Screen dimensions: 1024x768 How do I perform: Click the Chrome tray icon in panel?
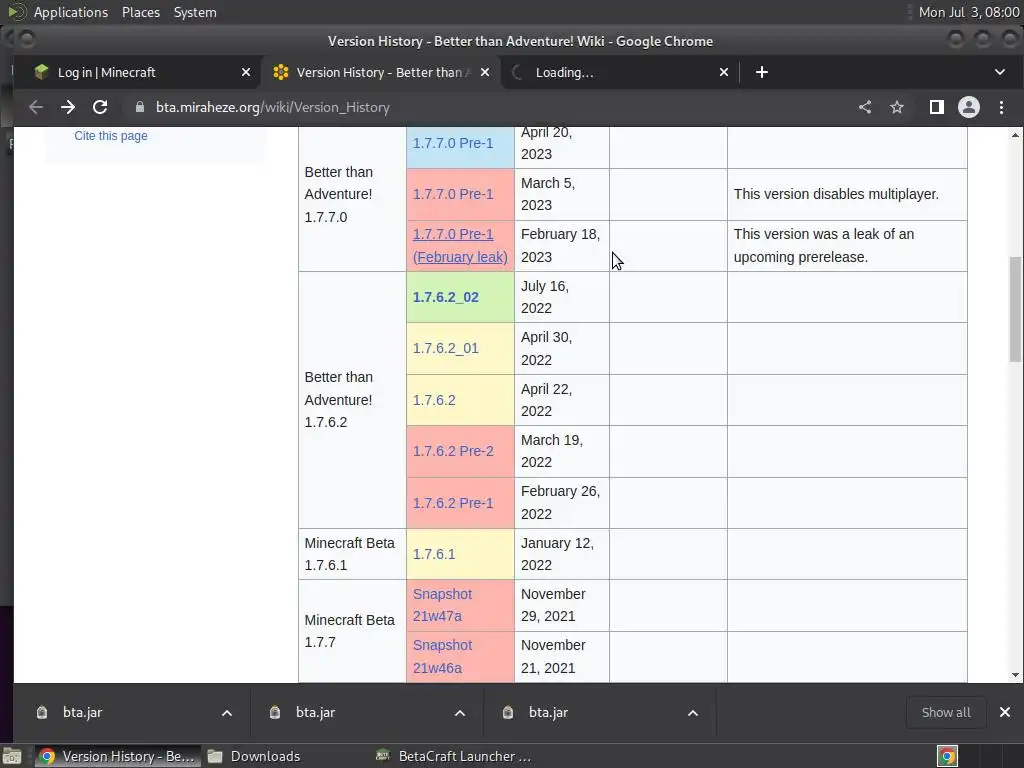pyautogui.click(x=947, y=756)
